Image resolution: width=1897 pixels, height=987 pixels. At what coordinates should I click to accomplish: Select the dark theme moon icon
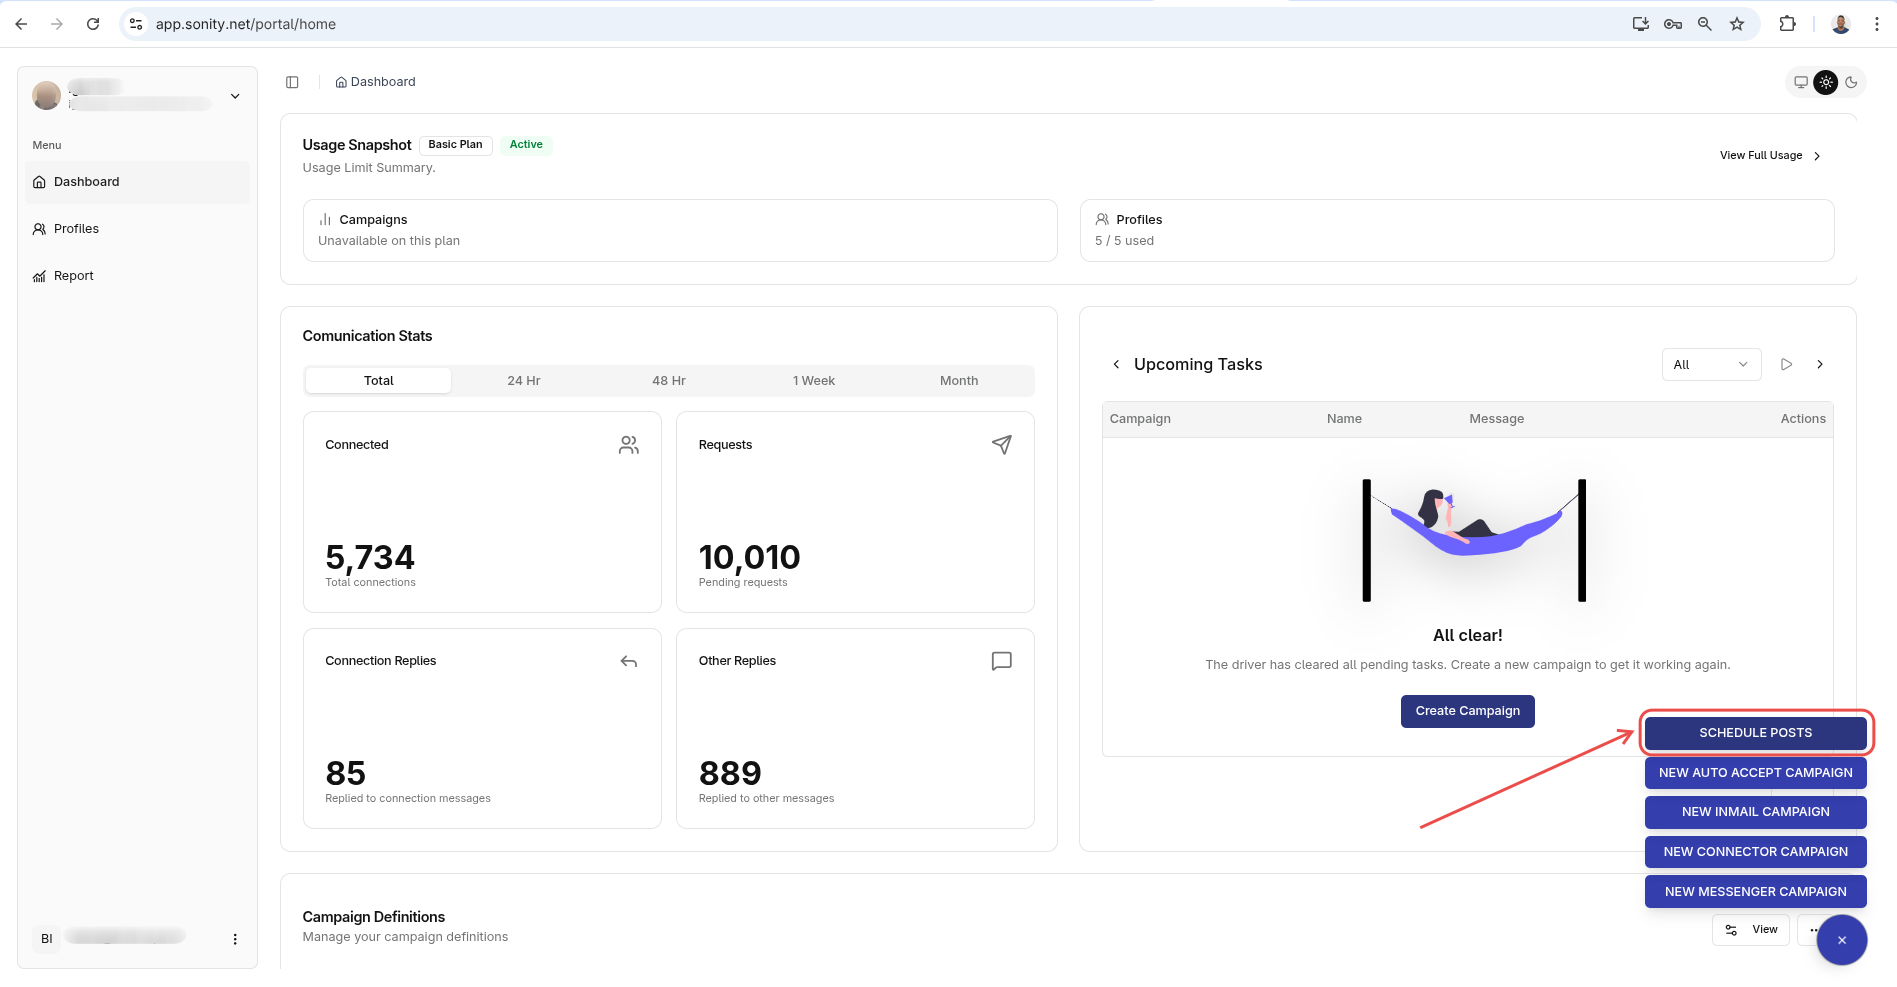click(1851, 82)
